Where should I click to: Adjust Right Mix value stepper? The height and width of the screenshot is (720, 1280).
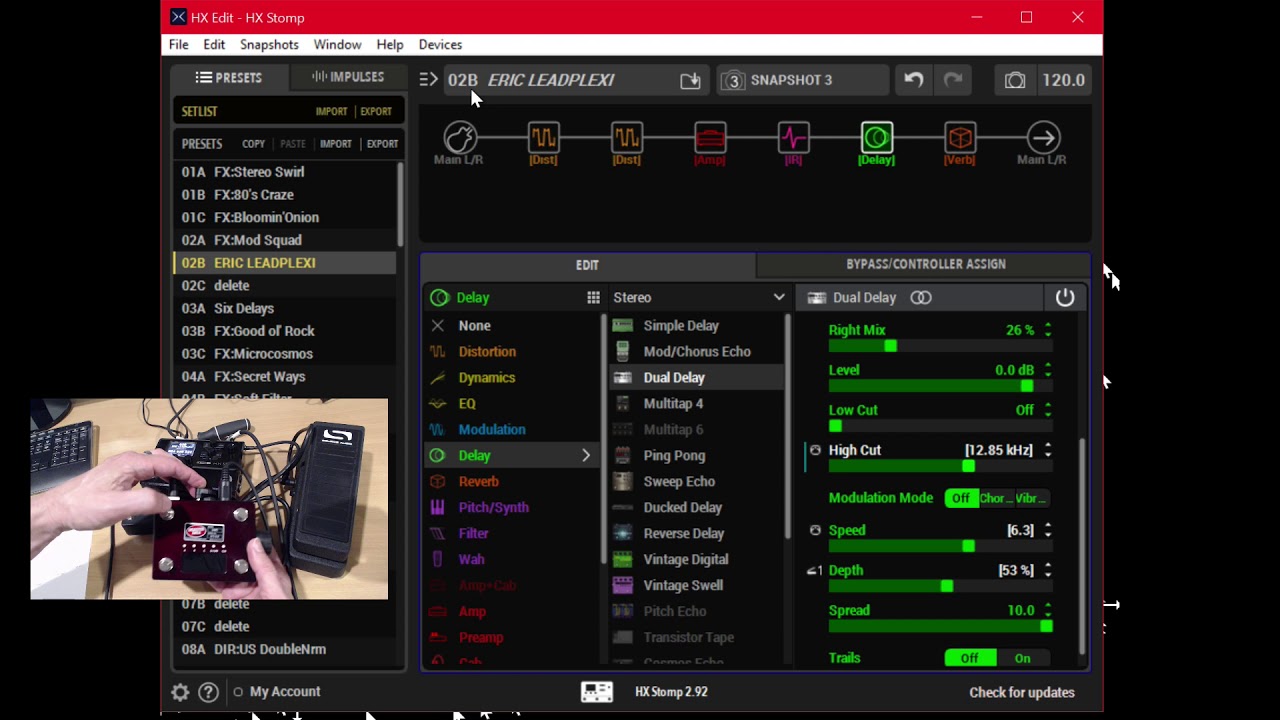[x=1047, y=330]
